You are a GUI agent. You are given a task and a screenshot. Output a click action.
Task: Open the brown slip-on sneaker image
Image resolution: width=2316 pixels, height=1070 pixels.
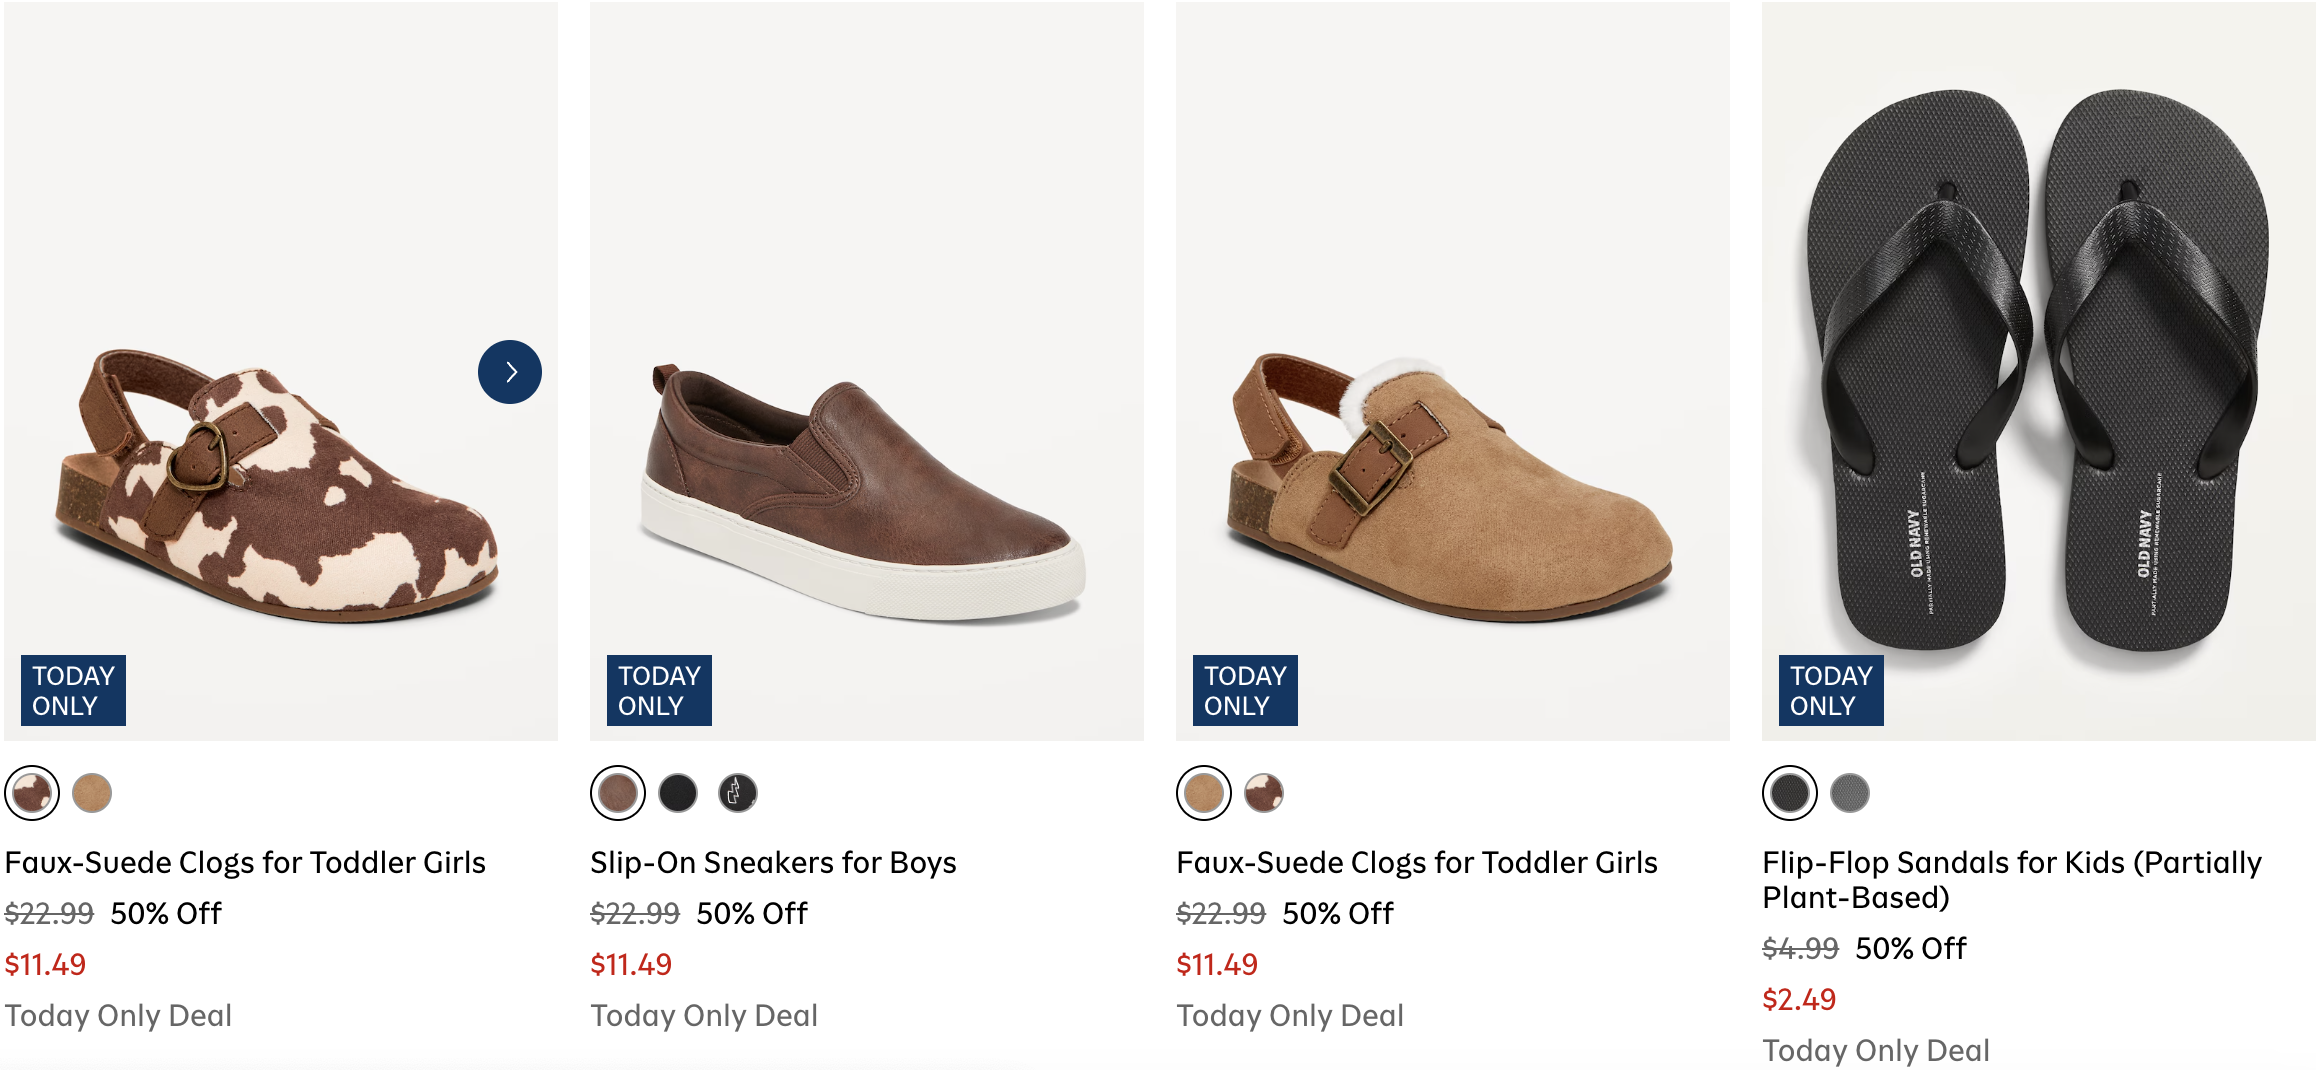[x=866, y=490]
